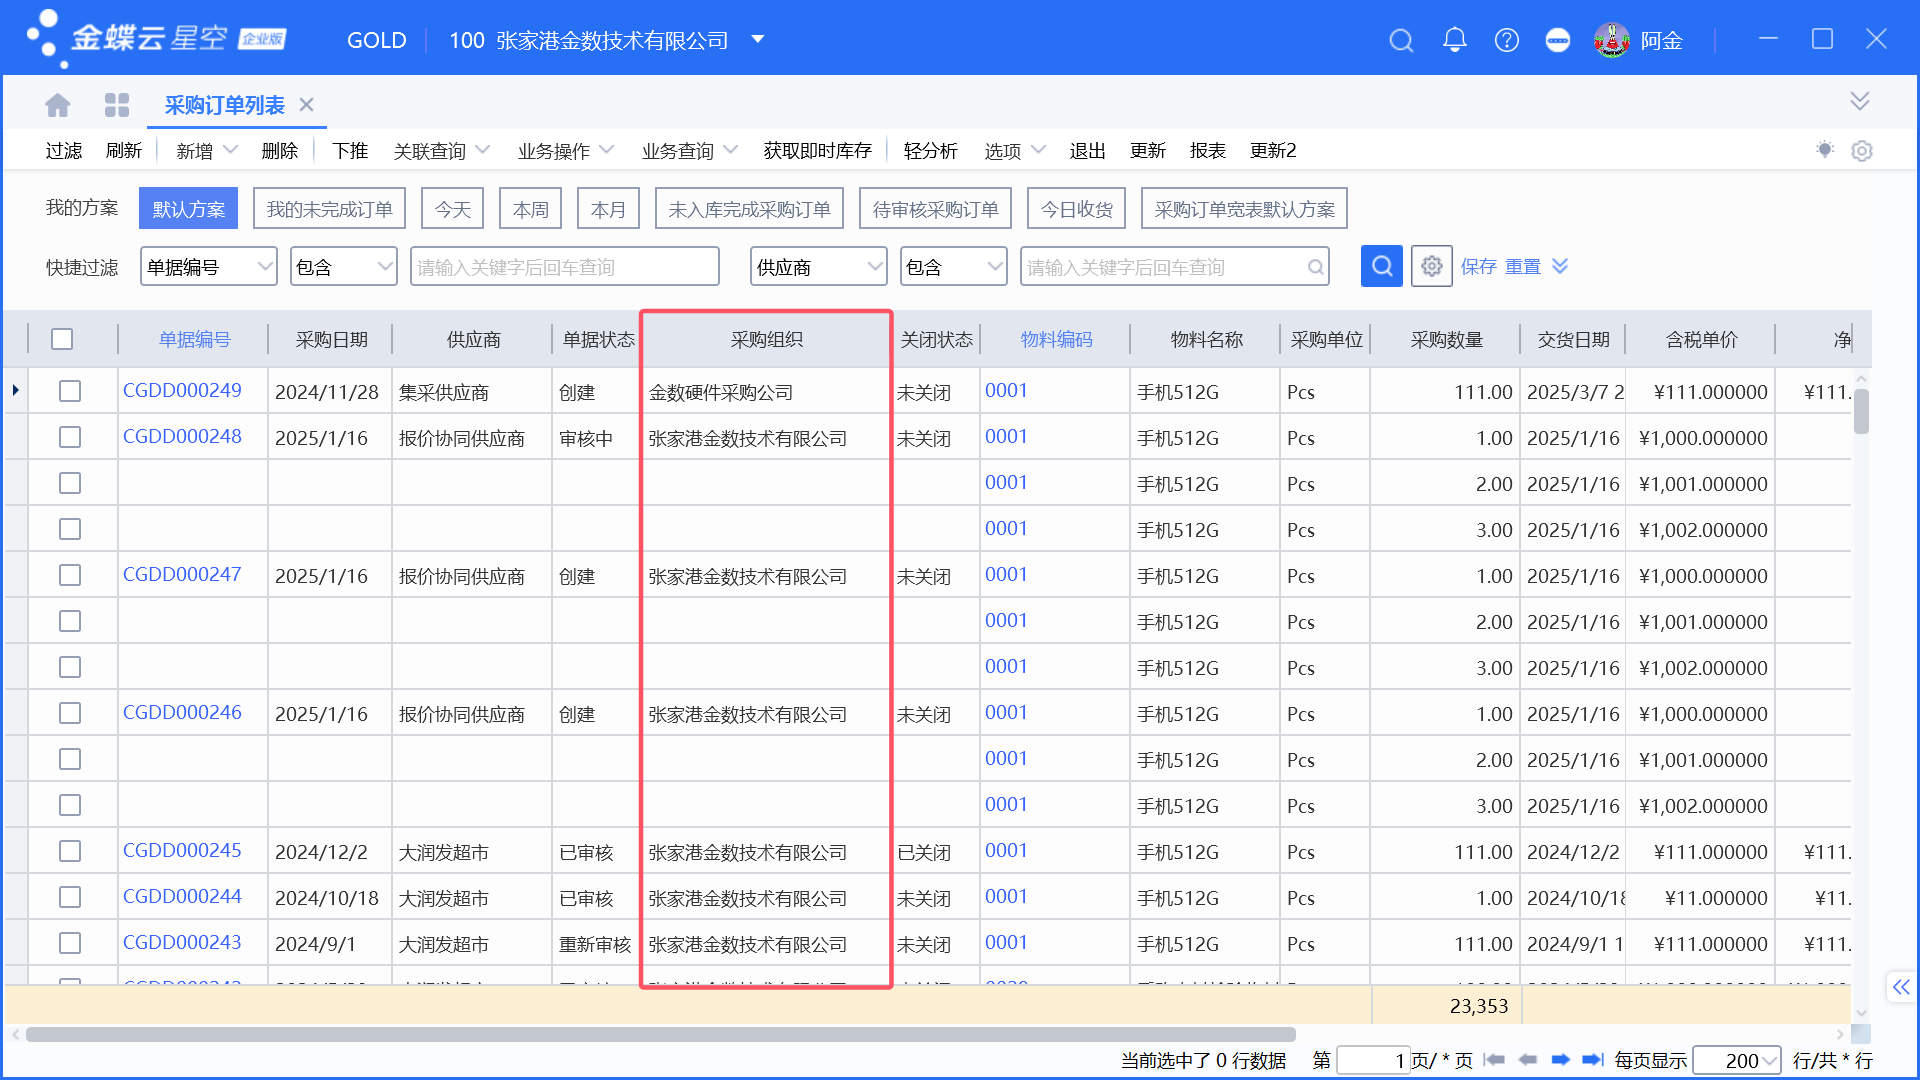1920x1080 pixels.
Task: Open user avatar for 阿金
Action: [x=1611, y=40]
